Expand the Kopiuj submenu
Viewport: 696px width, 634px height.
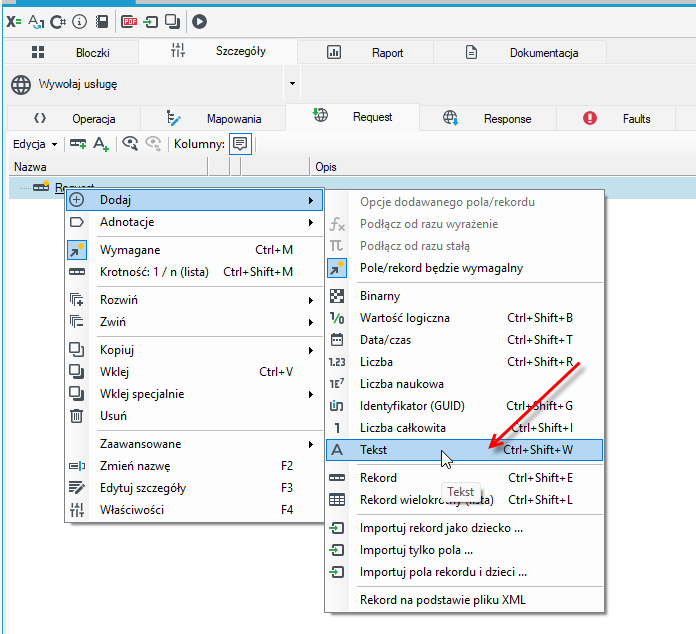pos(194,350)
